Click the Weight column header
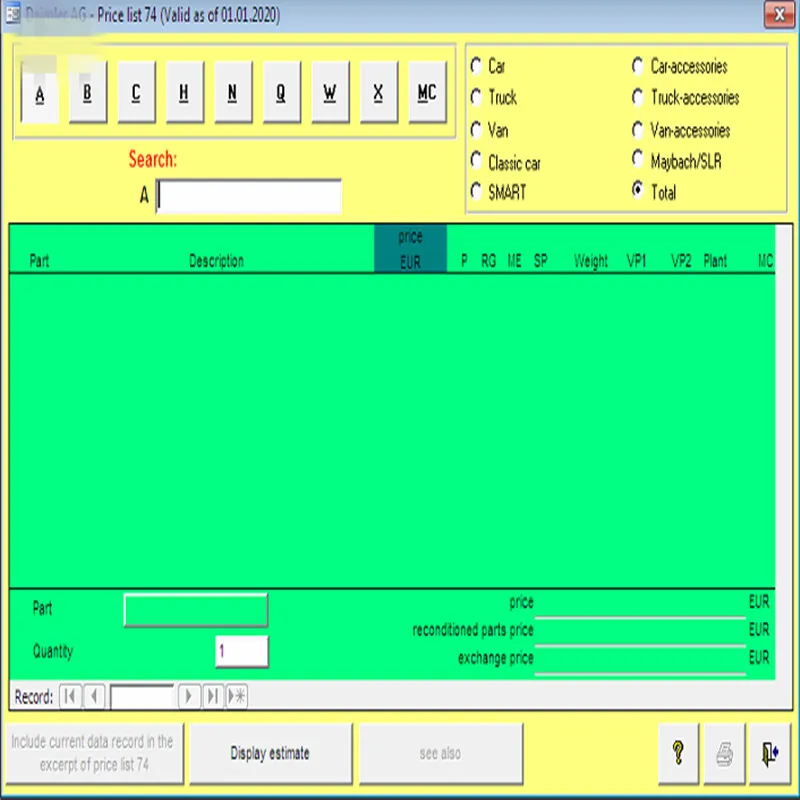The width and height of the screenshot is (800, 800). (591, 261)
